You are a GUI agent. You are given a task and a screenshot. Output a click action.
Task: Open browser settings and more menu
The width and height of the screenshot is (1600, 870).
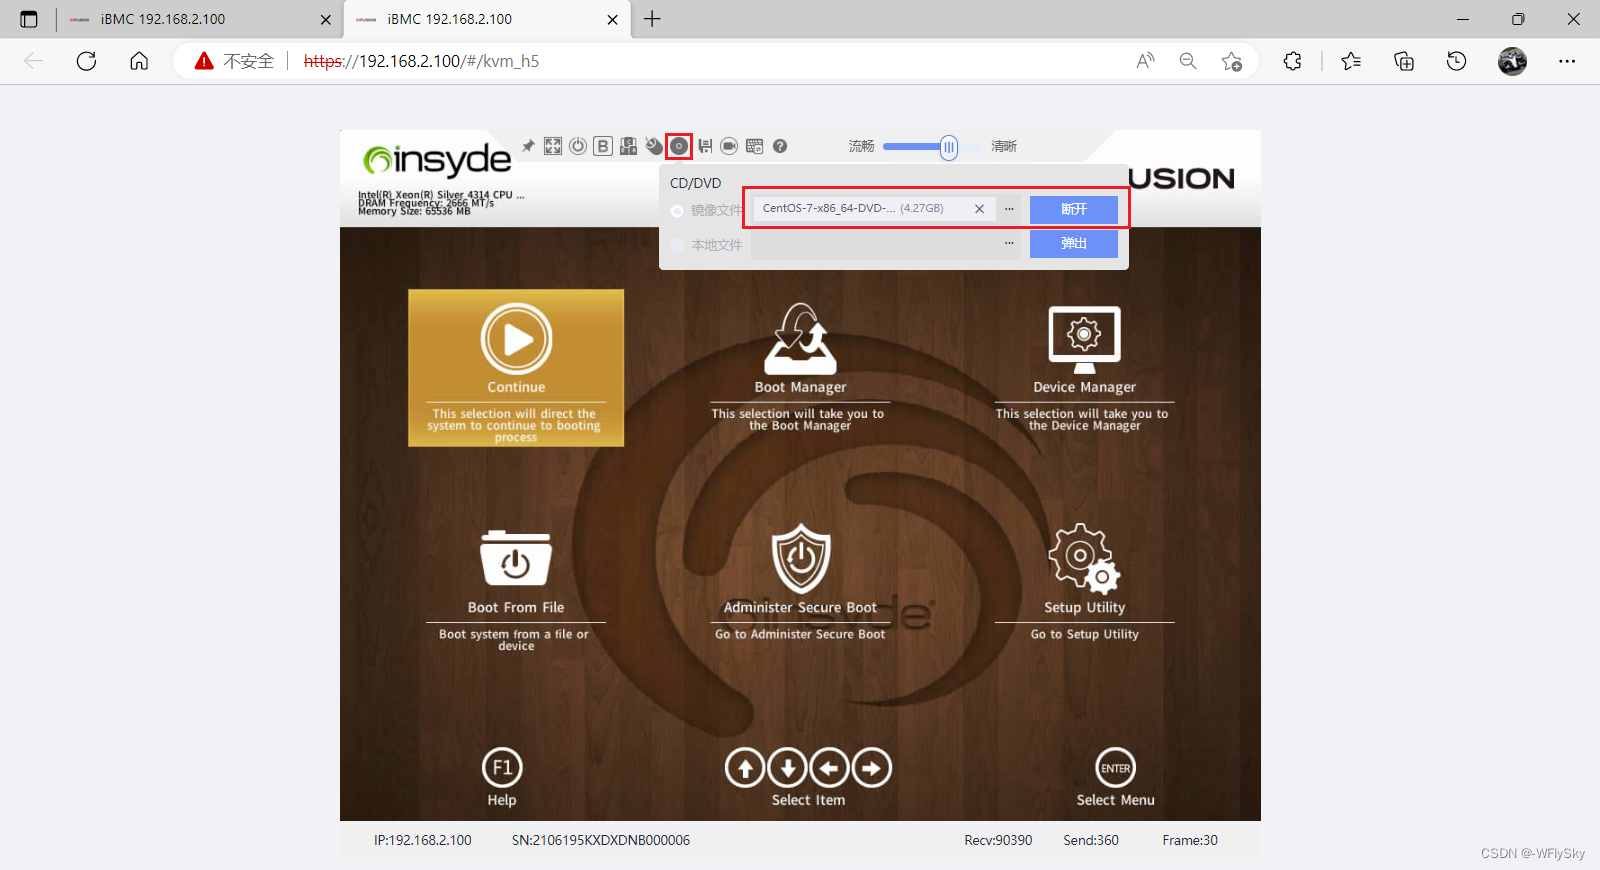pos(1567,61)
